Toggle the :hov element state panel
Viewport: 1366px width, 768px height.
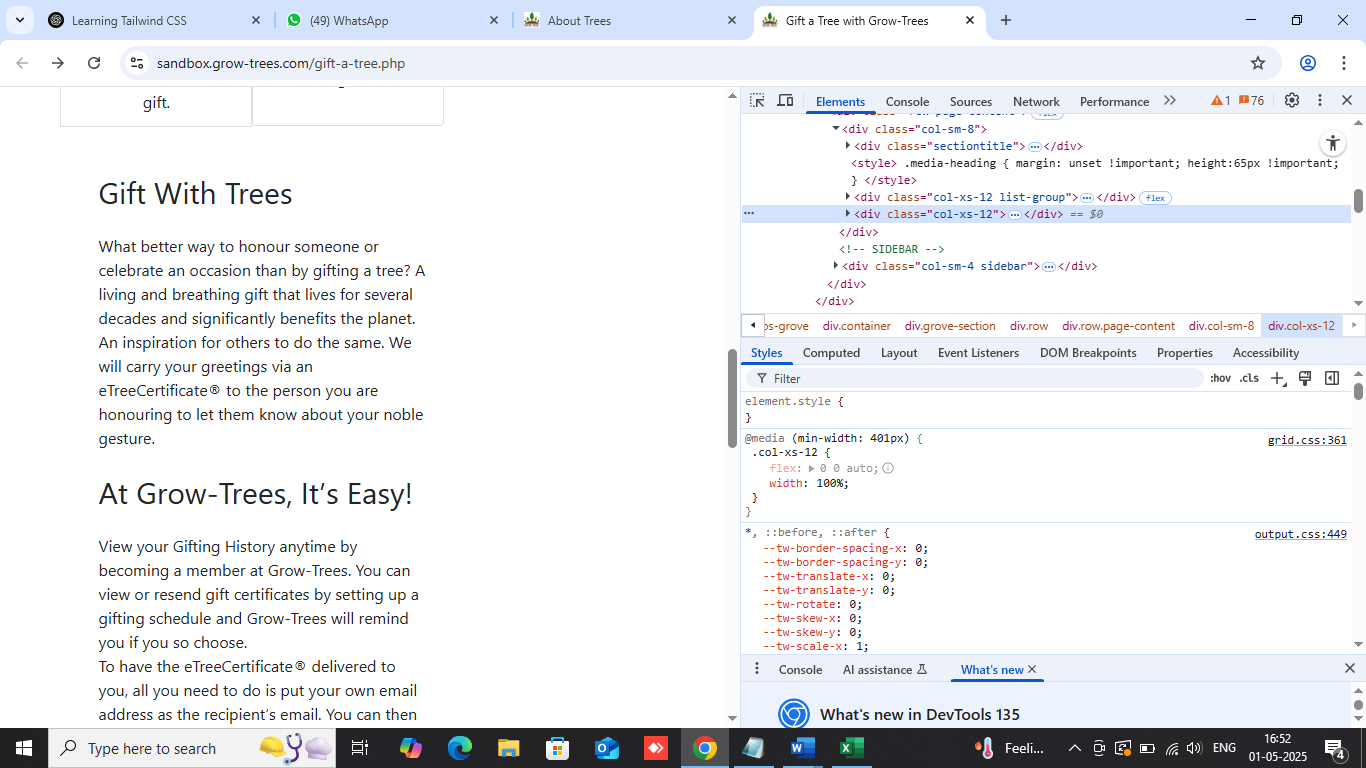pyautogui.click(x=1220, y=378)
